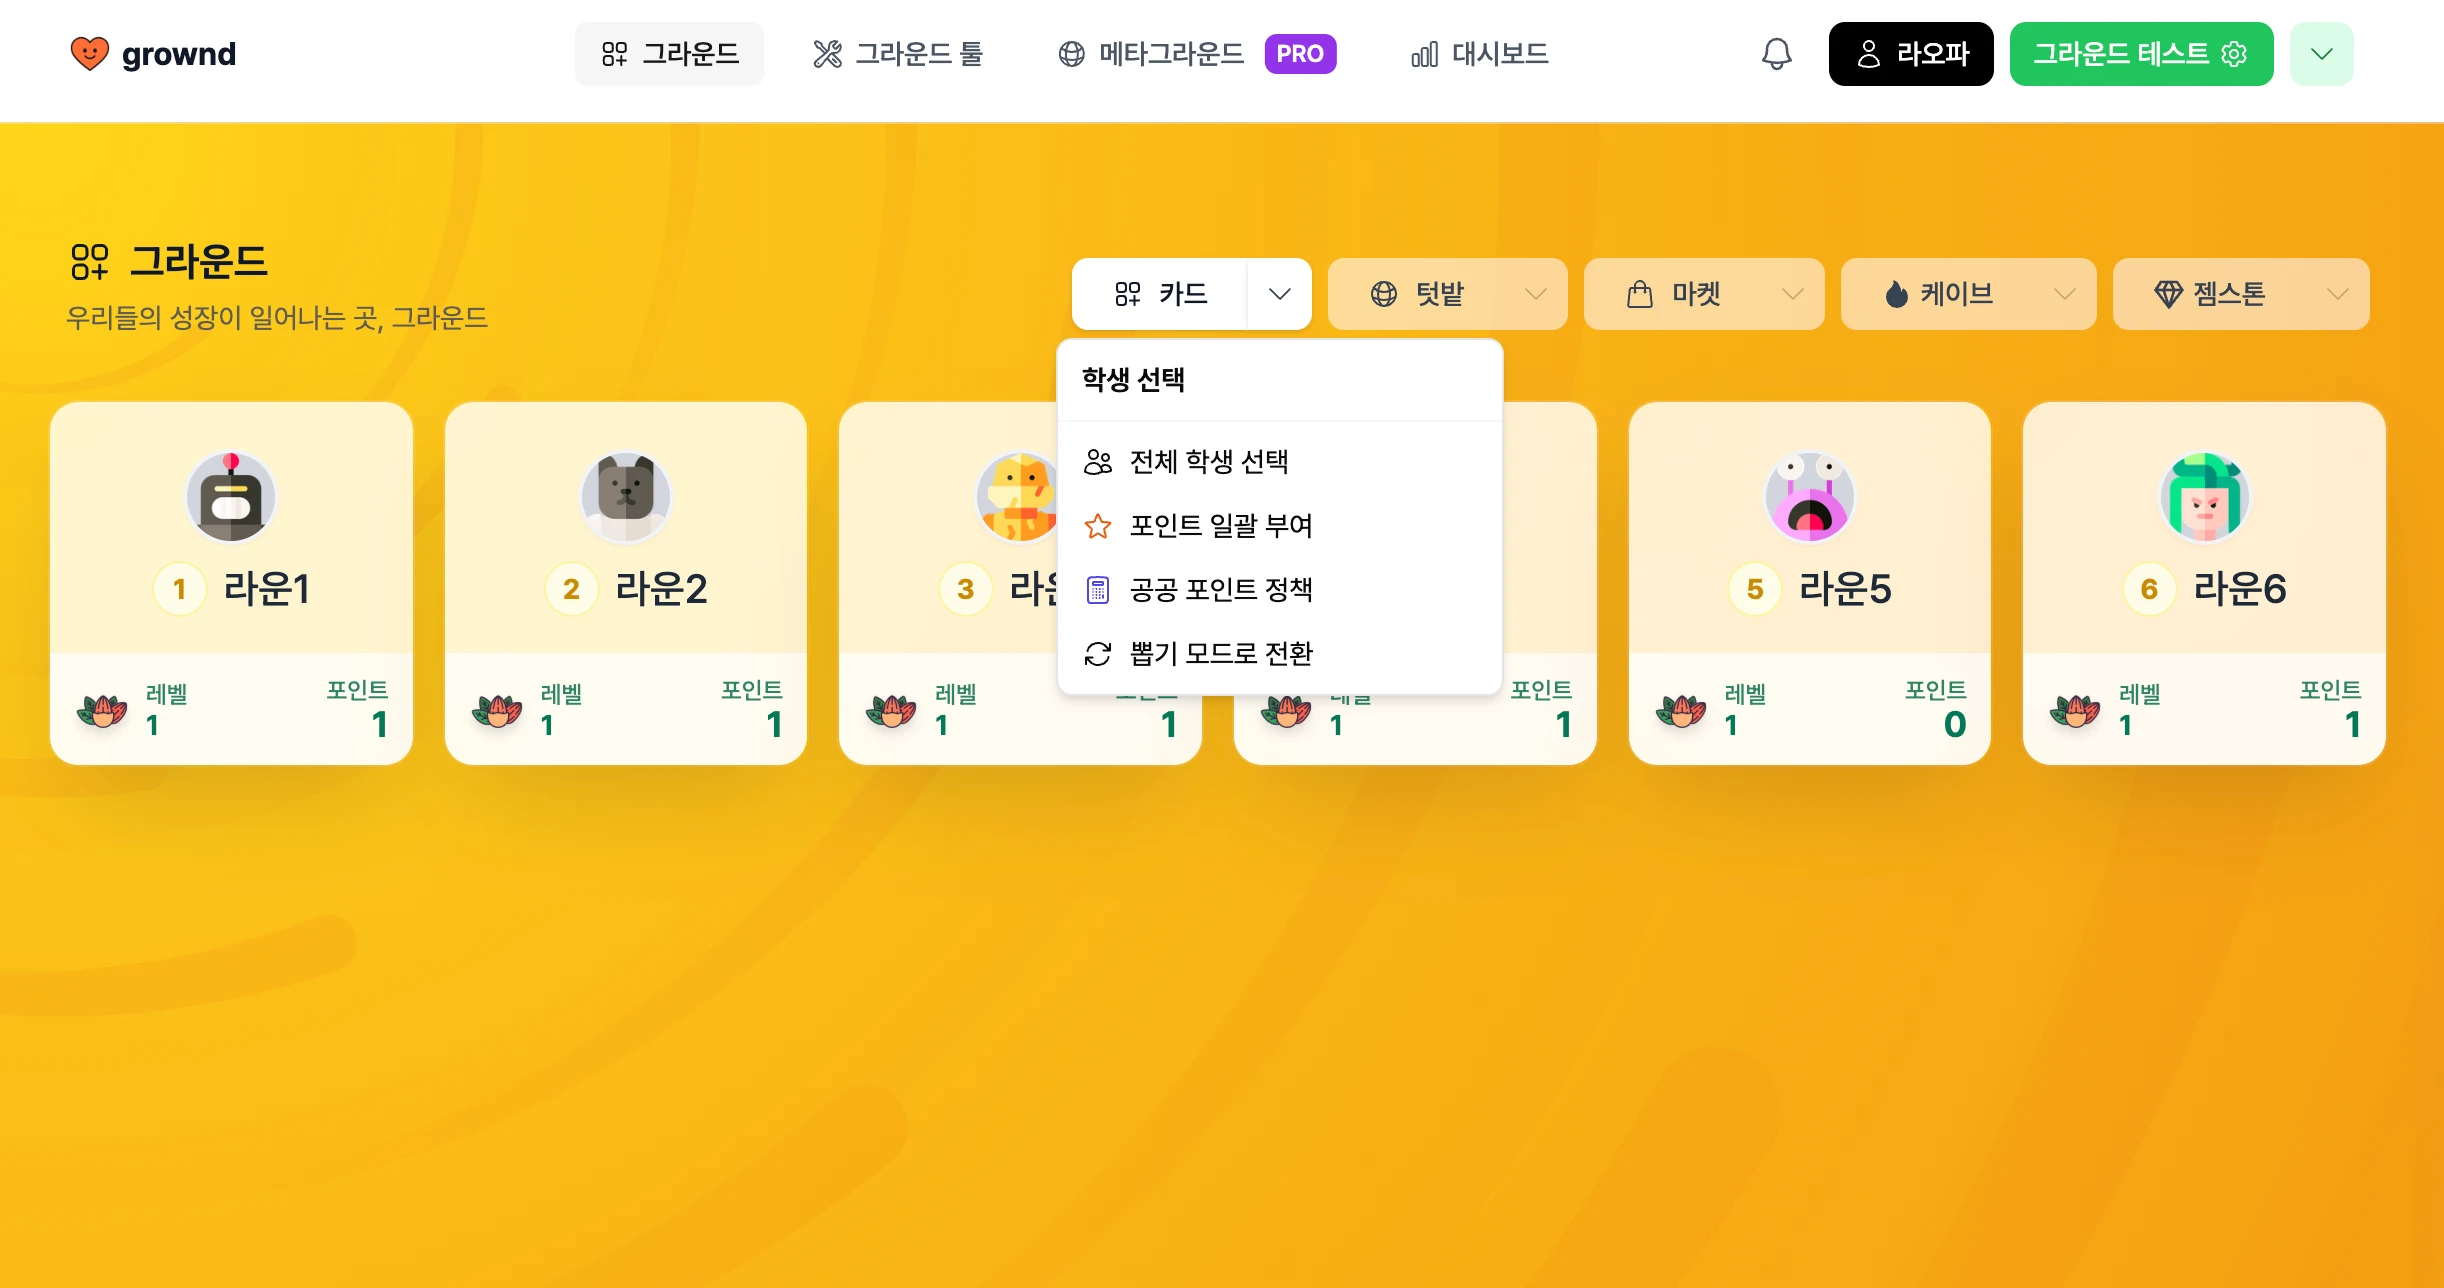Open the 마켓 dropdown
This screenshot has height=1288, width=2444.
(1704, 294)
